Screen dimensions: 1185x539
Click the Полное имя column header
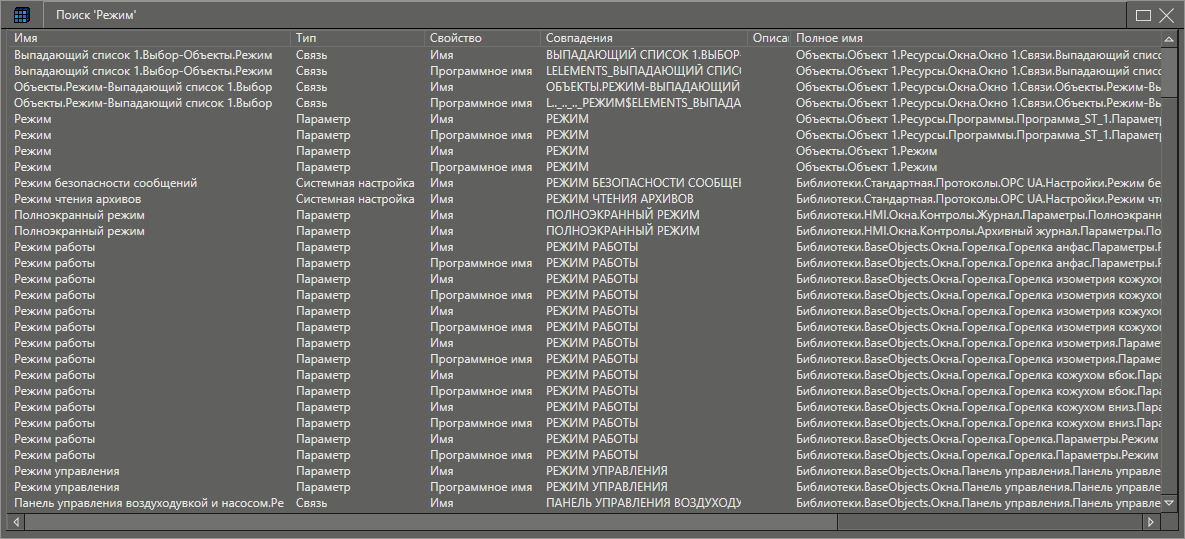pyautogui.click(x=975, y=38)
